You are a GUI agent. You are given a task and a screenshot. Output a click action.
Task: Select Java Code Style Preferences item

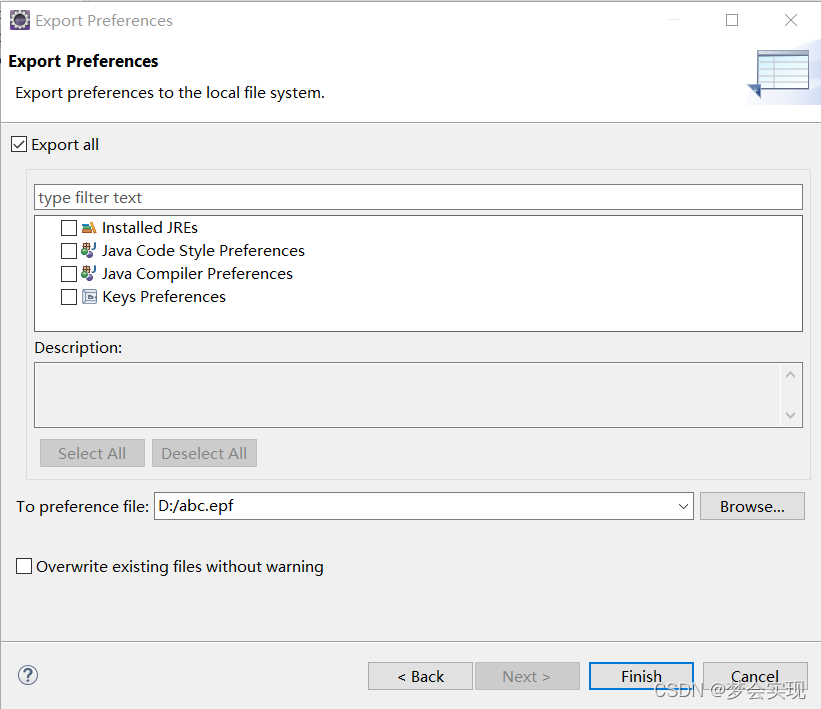tap(203, 250)
